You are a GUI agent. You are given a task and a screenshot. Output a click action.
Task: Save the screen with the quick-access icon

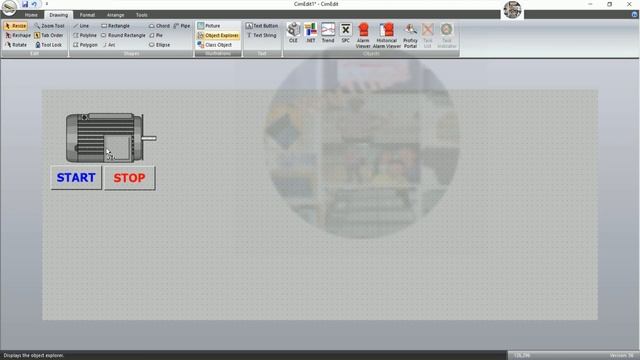25,4
